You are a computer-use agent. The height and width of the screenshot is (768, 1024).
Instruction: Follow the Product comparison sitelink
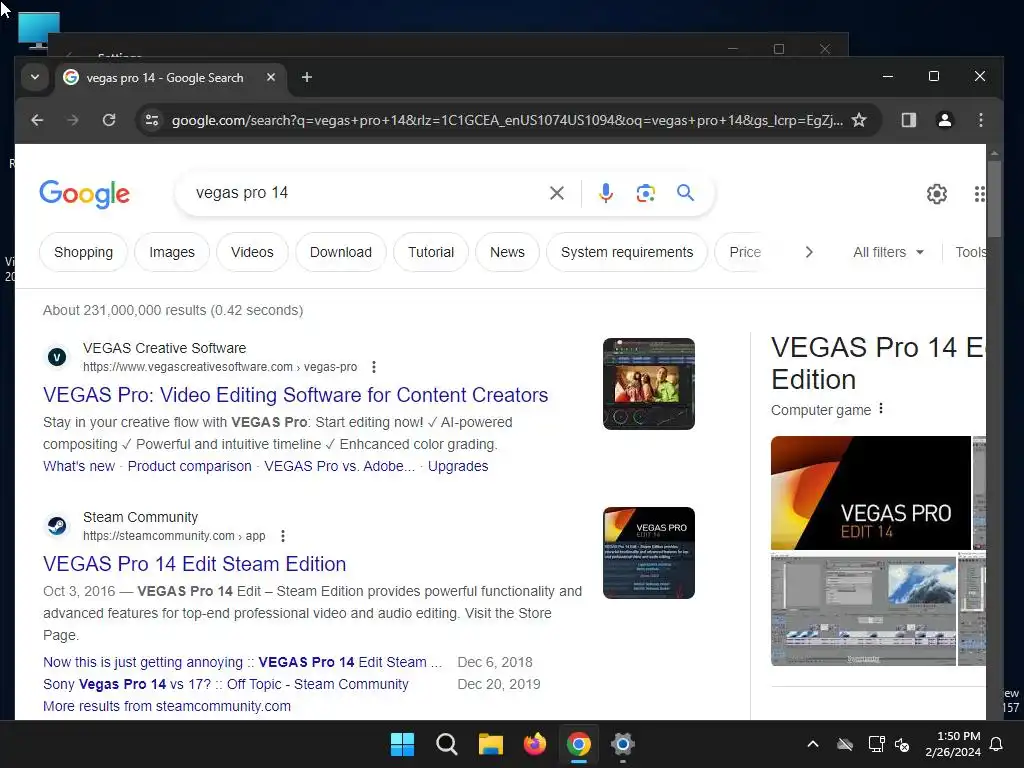coord(189,466)
